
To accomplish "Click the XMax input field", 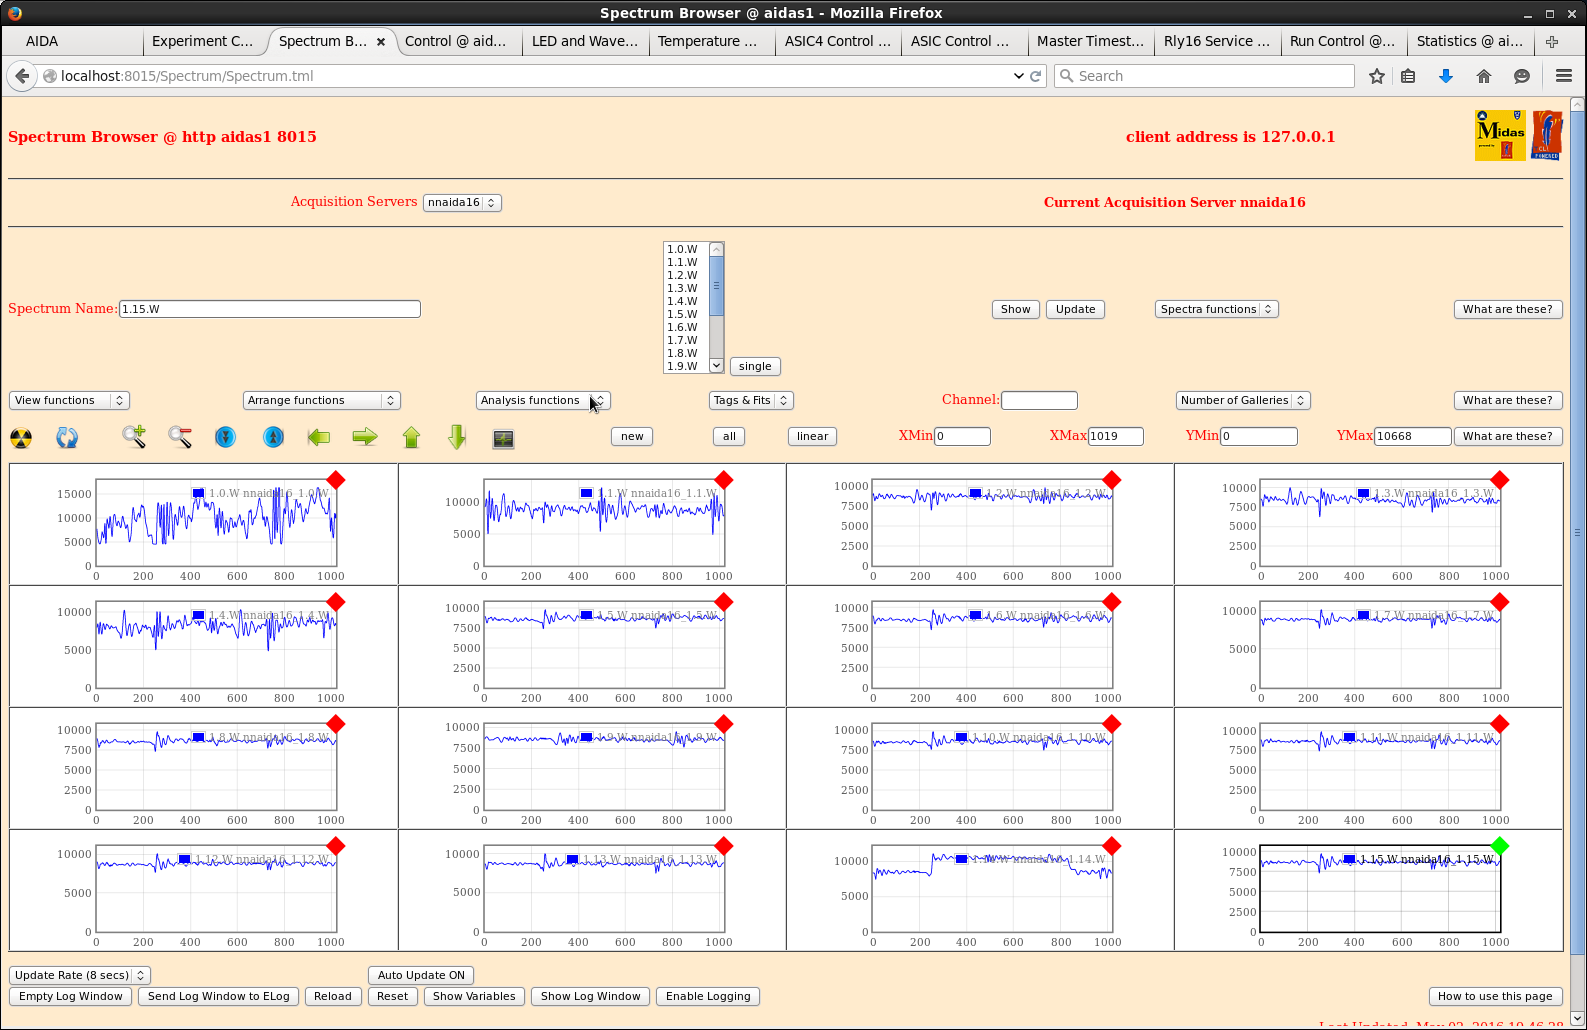I will pos(1116,436).
